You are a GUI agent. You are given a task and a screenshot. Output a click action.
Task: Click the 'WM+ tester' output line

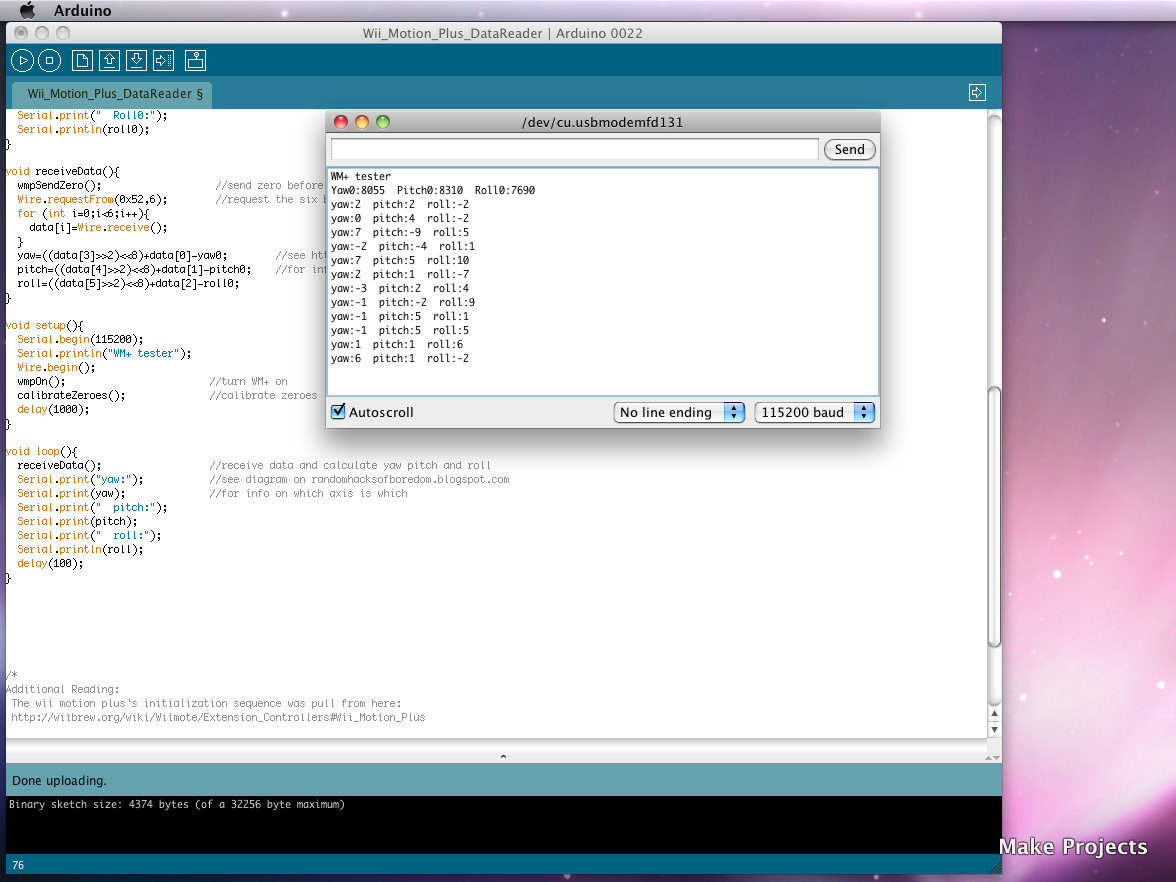click(x=361, y=176)
